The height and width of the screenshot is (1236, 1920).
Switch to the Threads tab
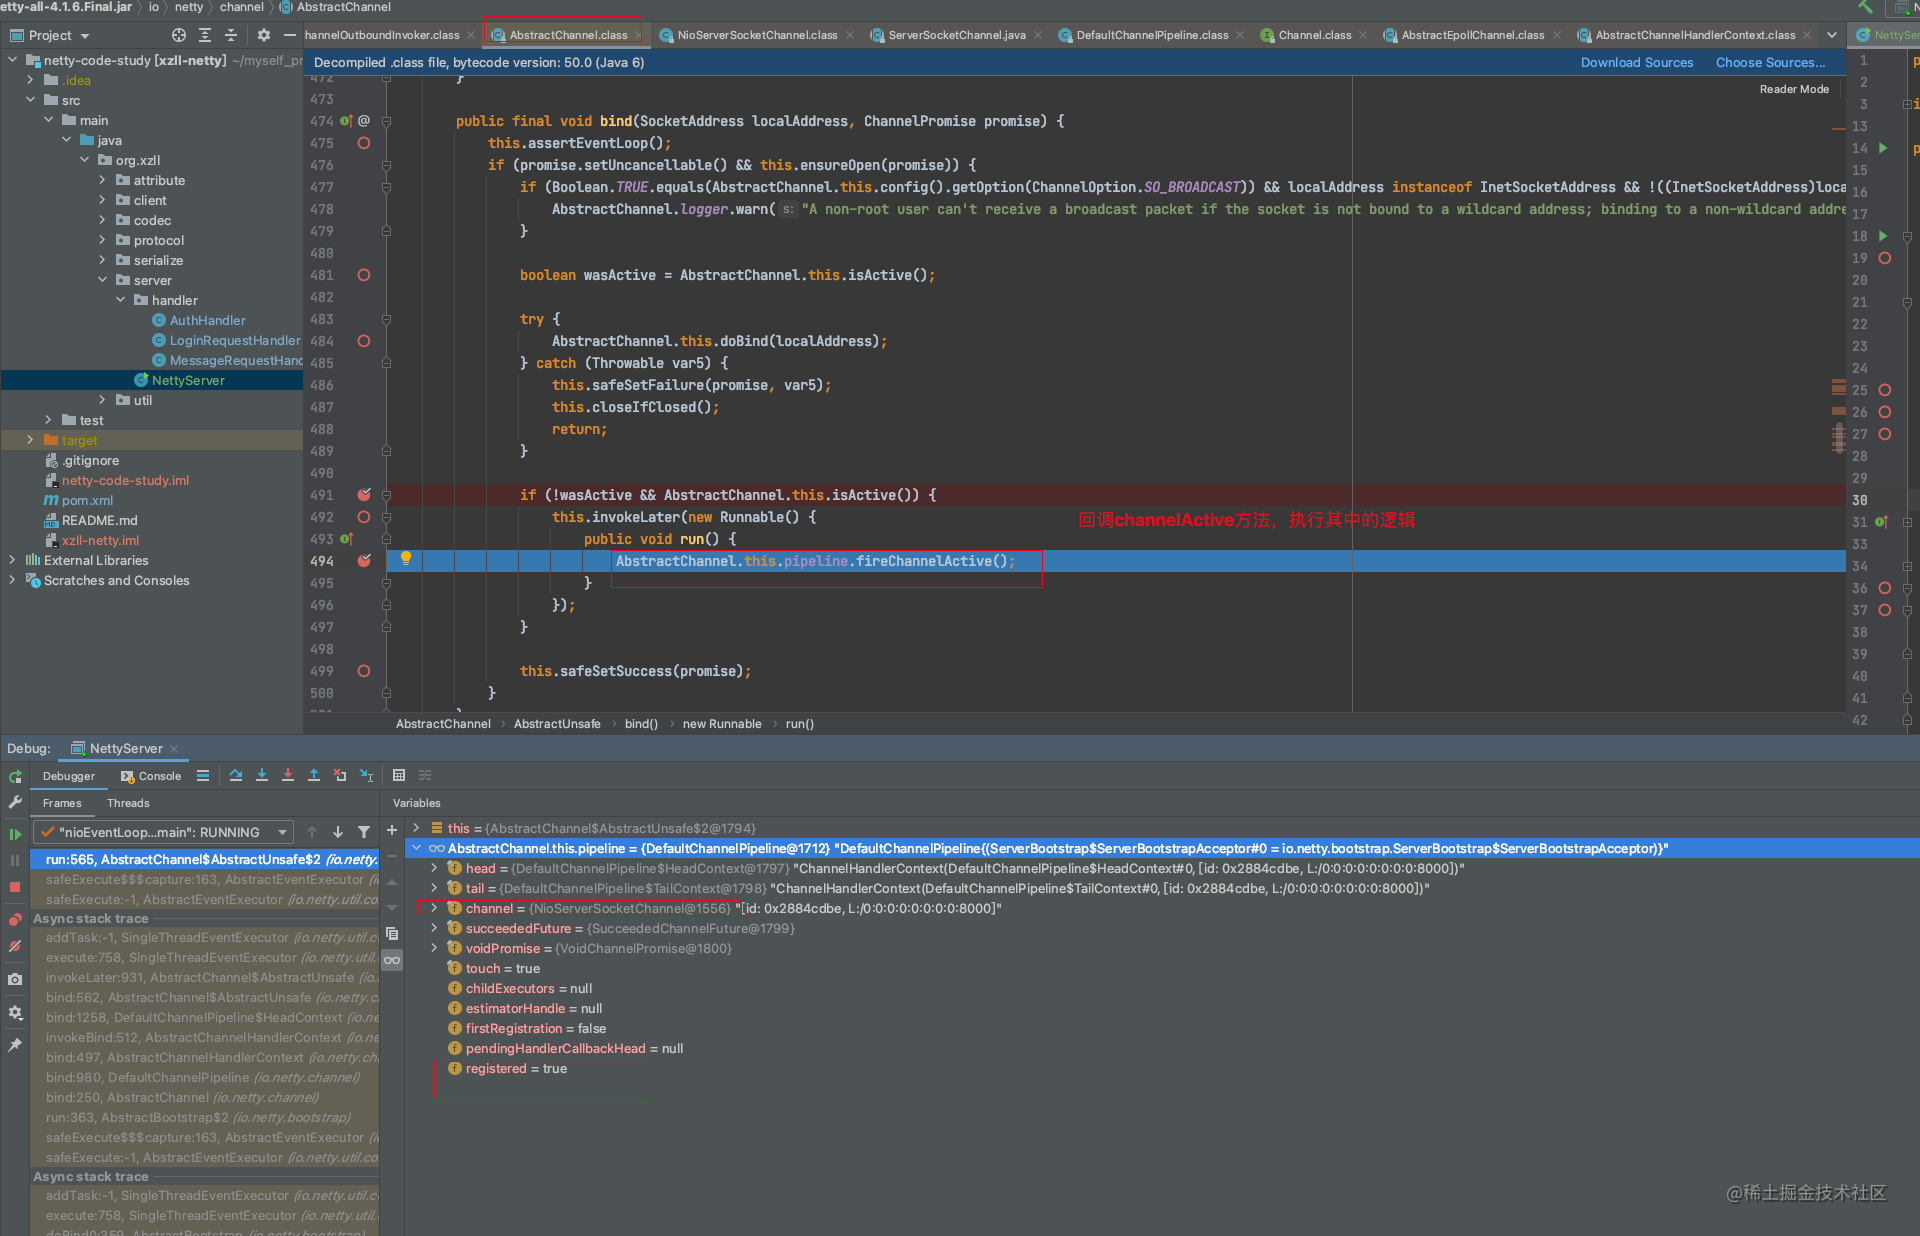128,803
